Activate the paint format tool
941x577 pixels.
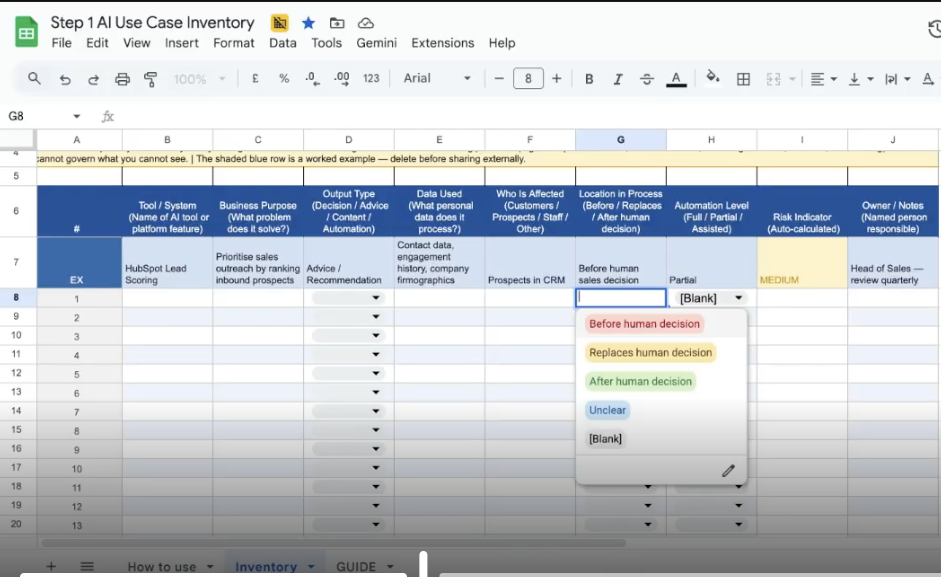pos(151,79)
